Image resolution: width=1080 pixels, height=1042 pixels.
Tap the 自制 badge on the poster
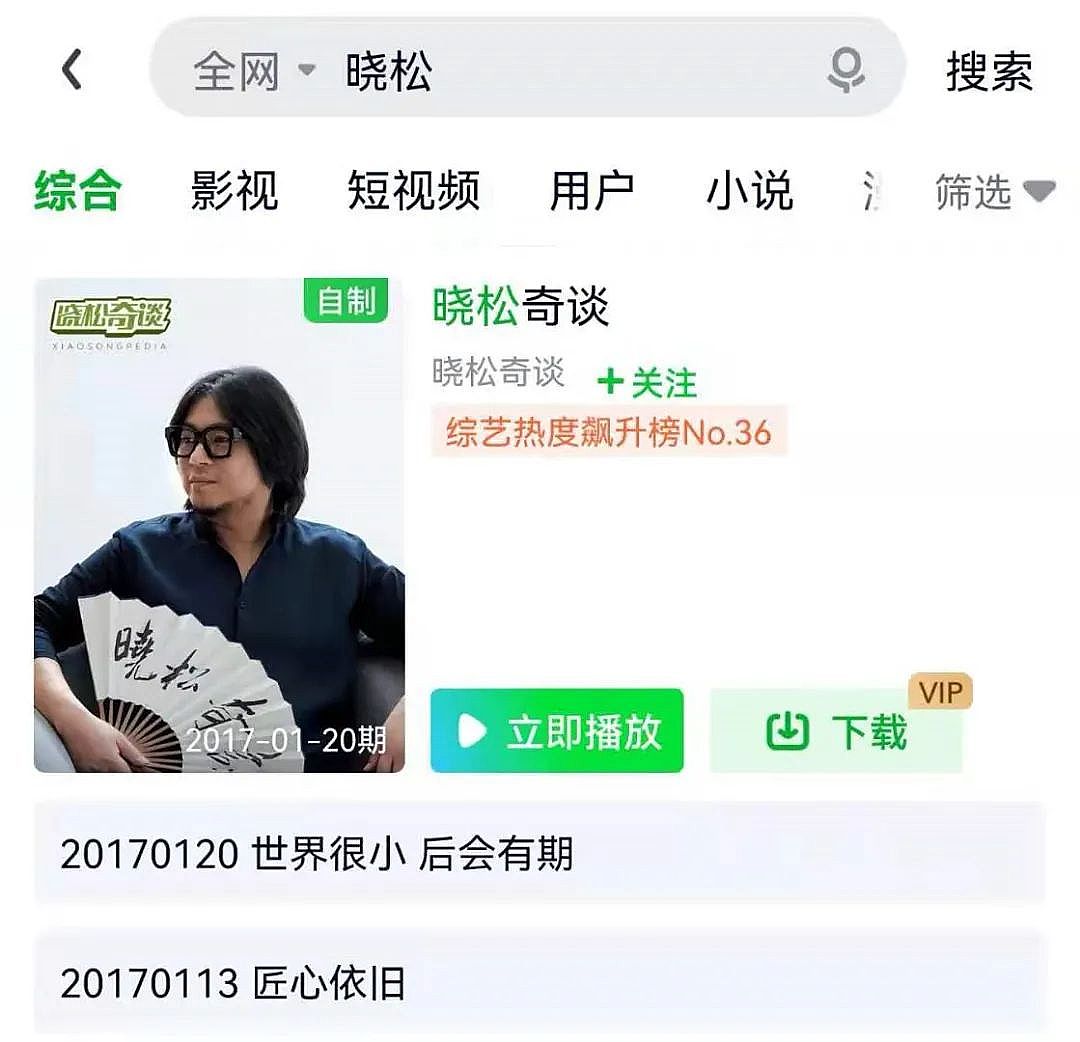(x=346, y=300)
